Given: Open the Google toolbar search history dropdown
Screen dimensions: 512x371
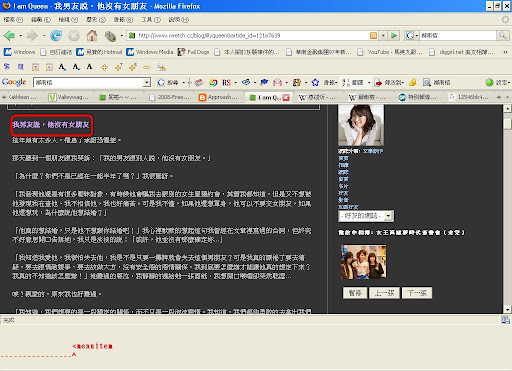Looking at the screenshot, I should pyautogui.click(x=147, y=82).
